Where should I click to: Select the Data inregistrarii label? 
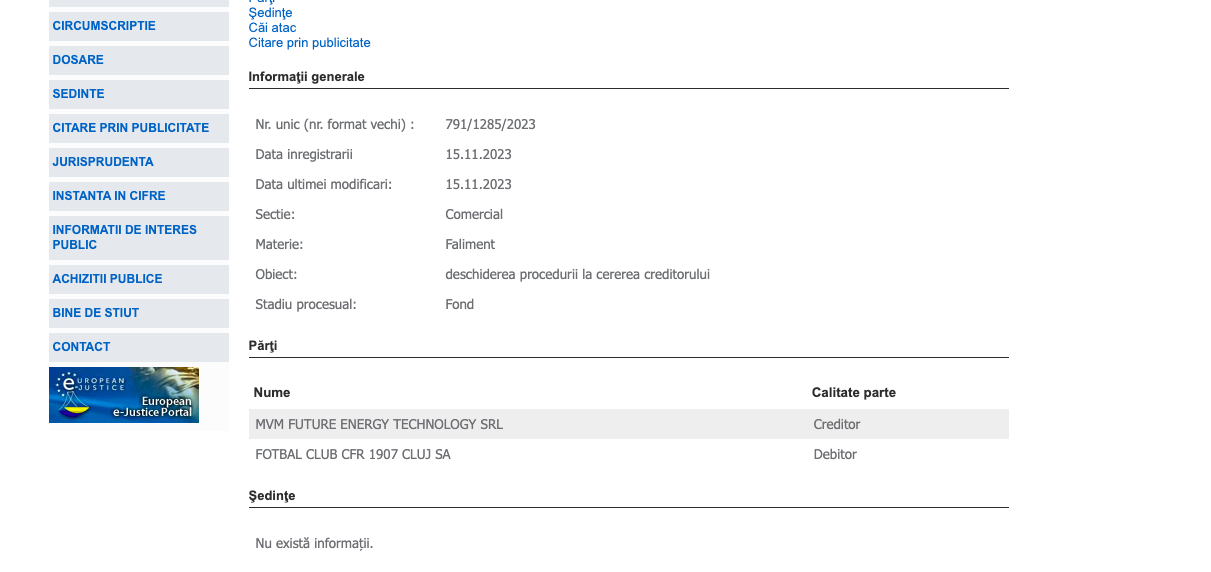point(304,155)
